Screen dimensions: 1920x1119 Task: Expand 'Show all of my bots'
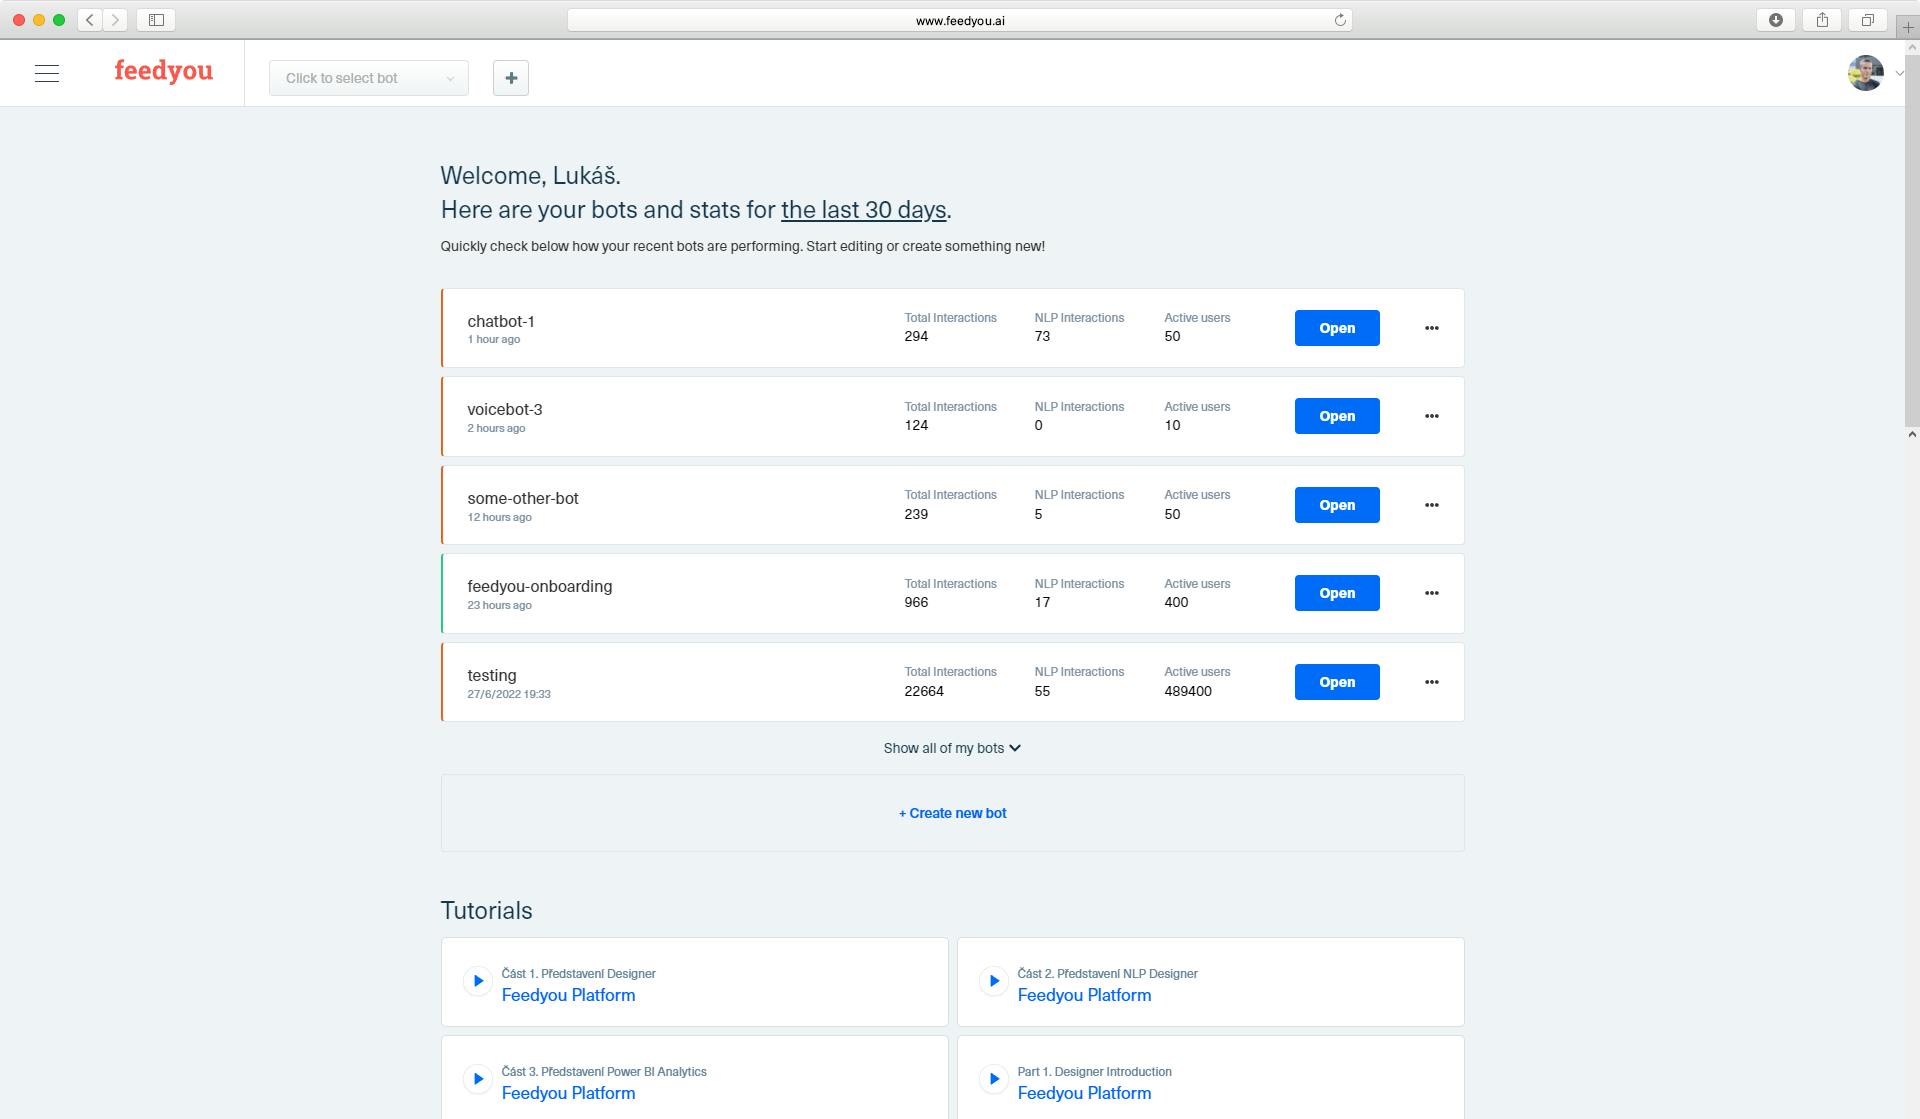pos(951,747)
